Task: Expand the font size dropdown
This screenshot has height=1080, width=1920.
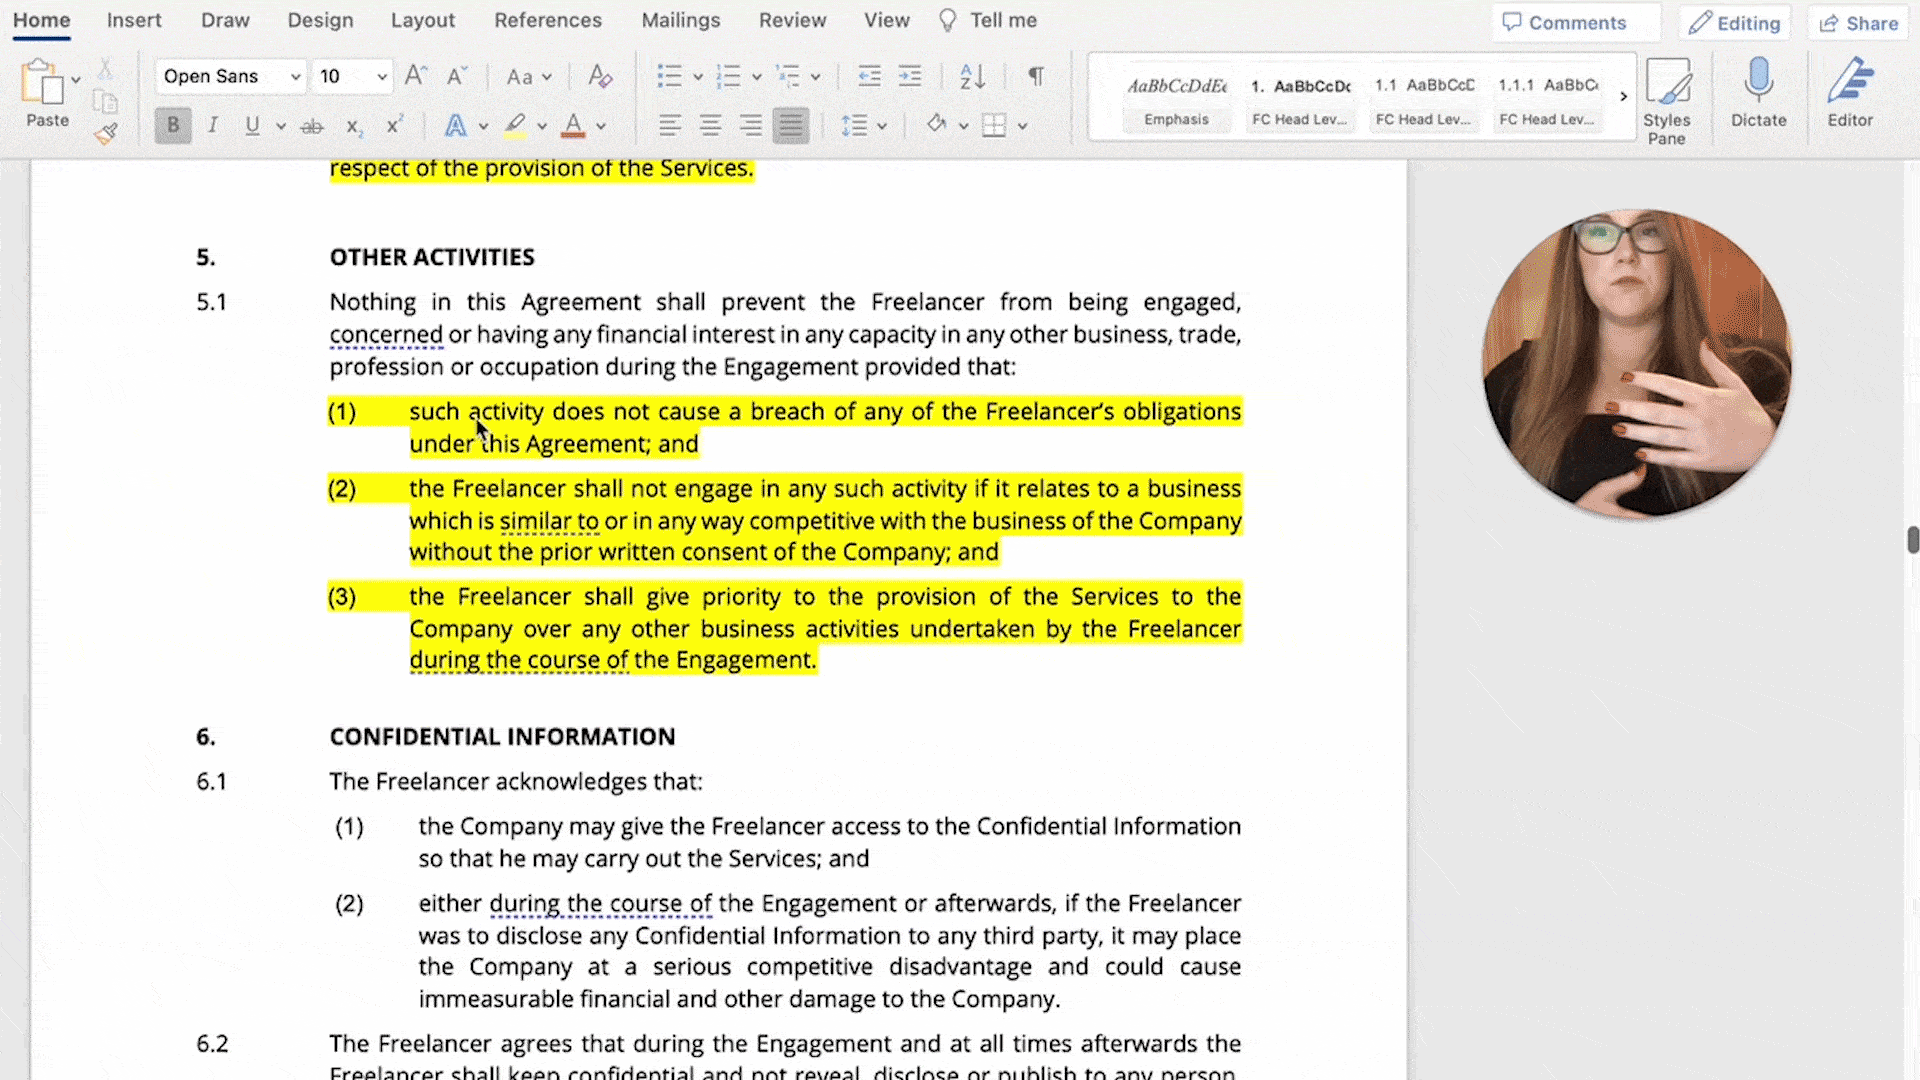Action: tap(382, 77)
